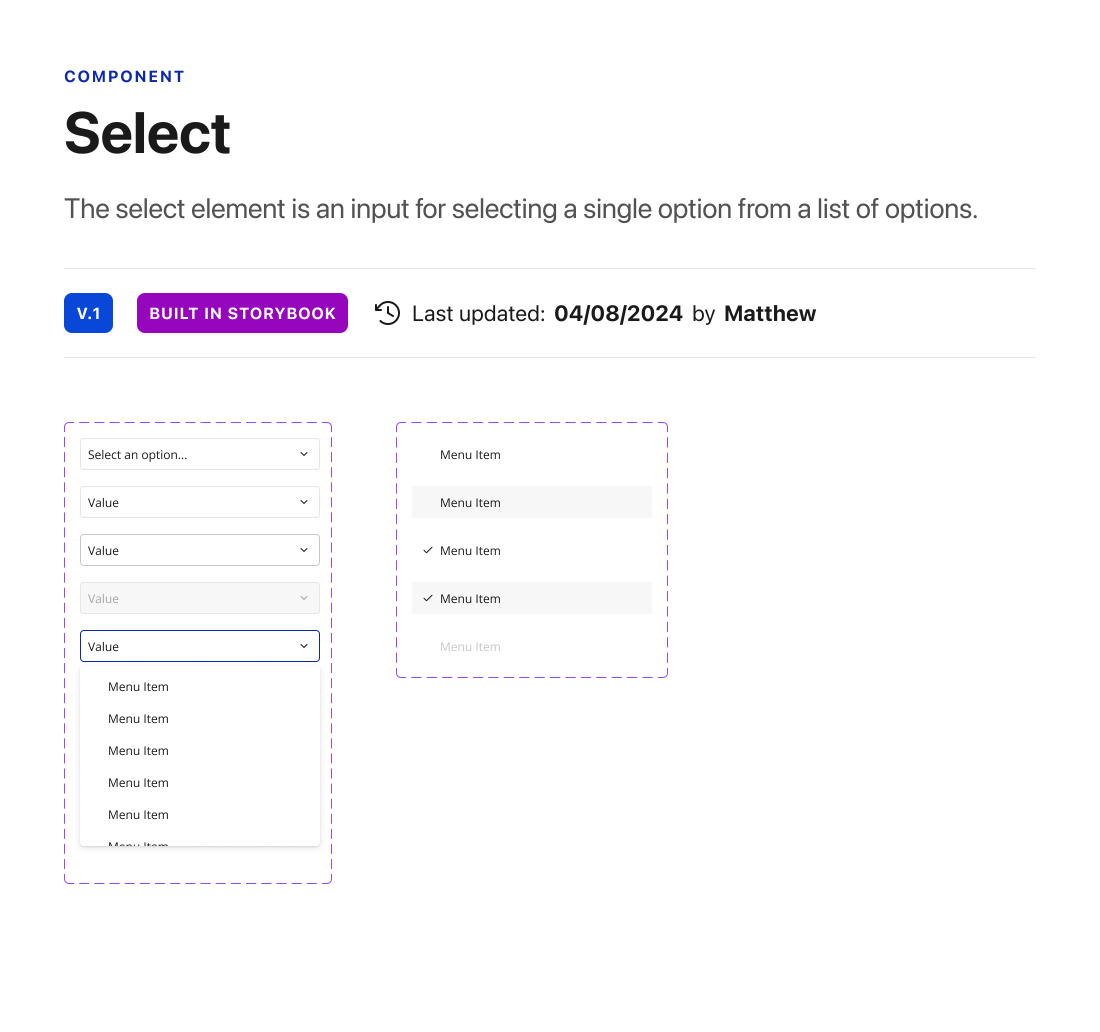
Task: Select the hovered gray unchecked Menu Item
Action: 532,502
